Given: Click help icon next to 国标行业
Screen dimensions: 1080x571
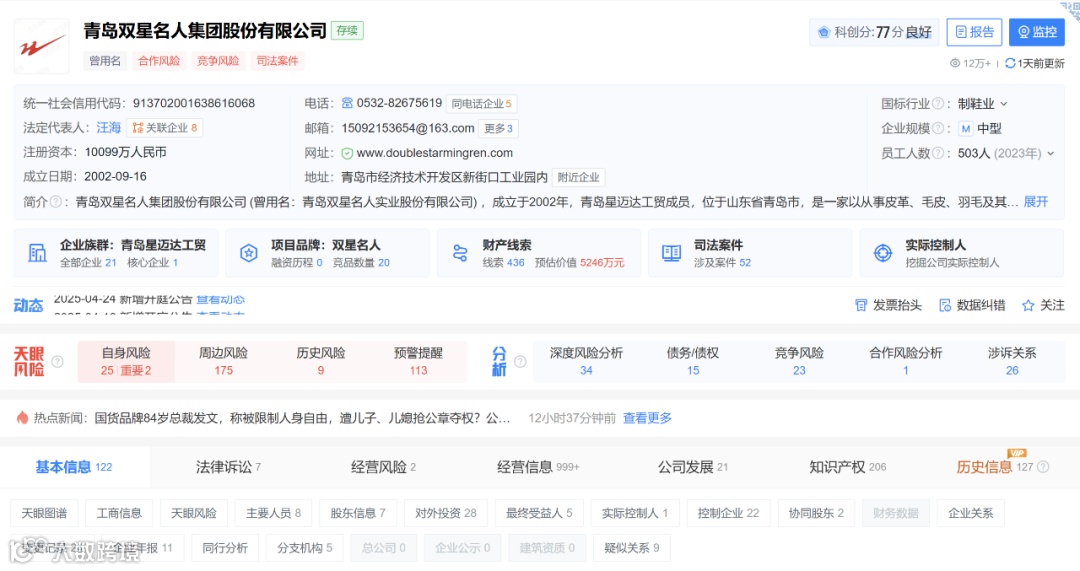Looking at the screenshot, I should click(937, 103).
